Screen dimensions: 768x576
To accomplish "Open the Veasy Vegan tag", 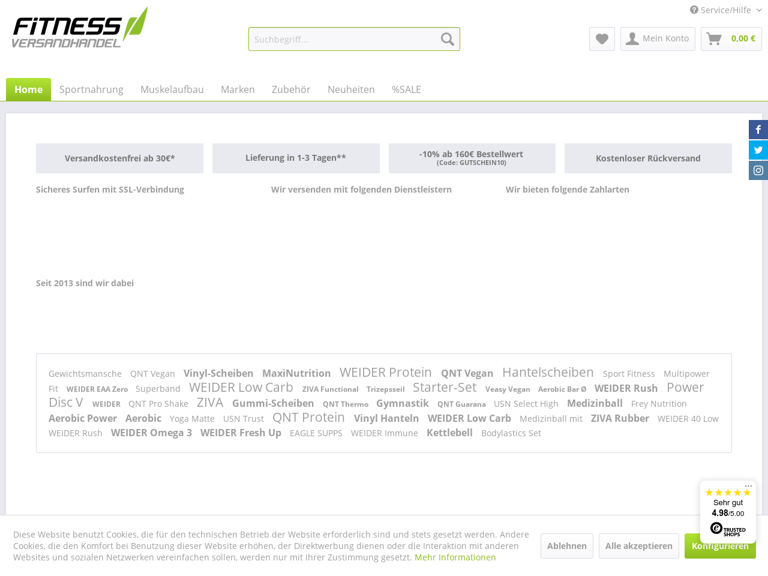I will [507, 389].
